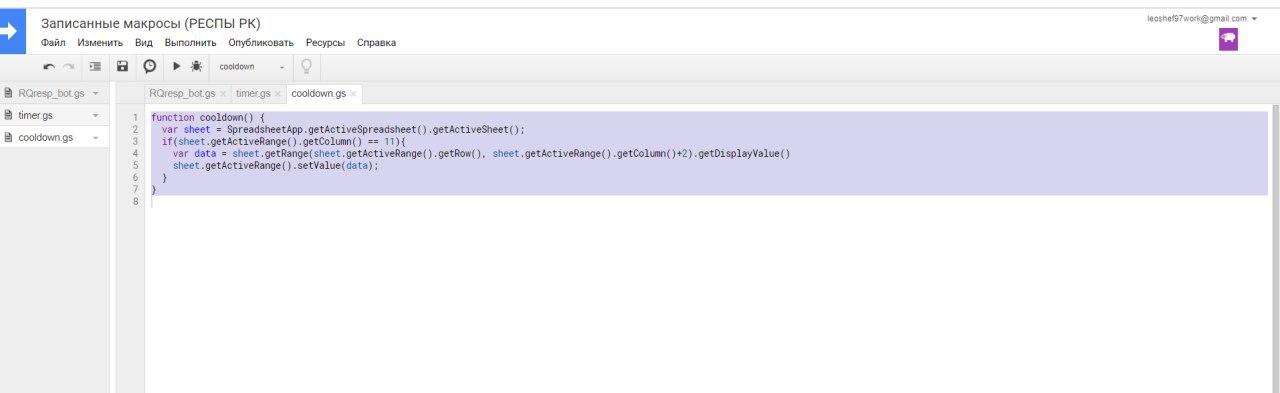The width and height of the screenshot is (1280, 393).
Task: Select timer.gs in the file sidebar
Action: click(36, 115)
